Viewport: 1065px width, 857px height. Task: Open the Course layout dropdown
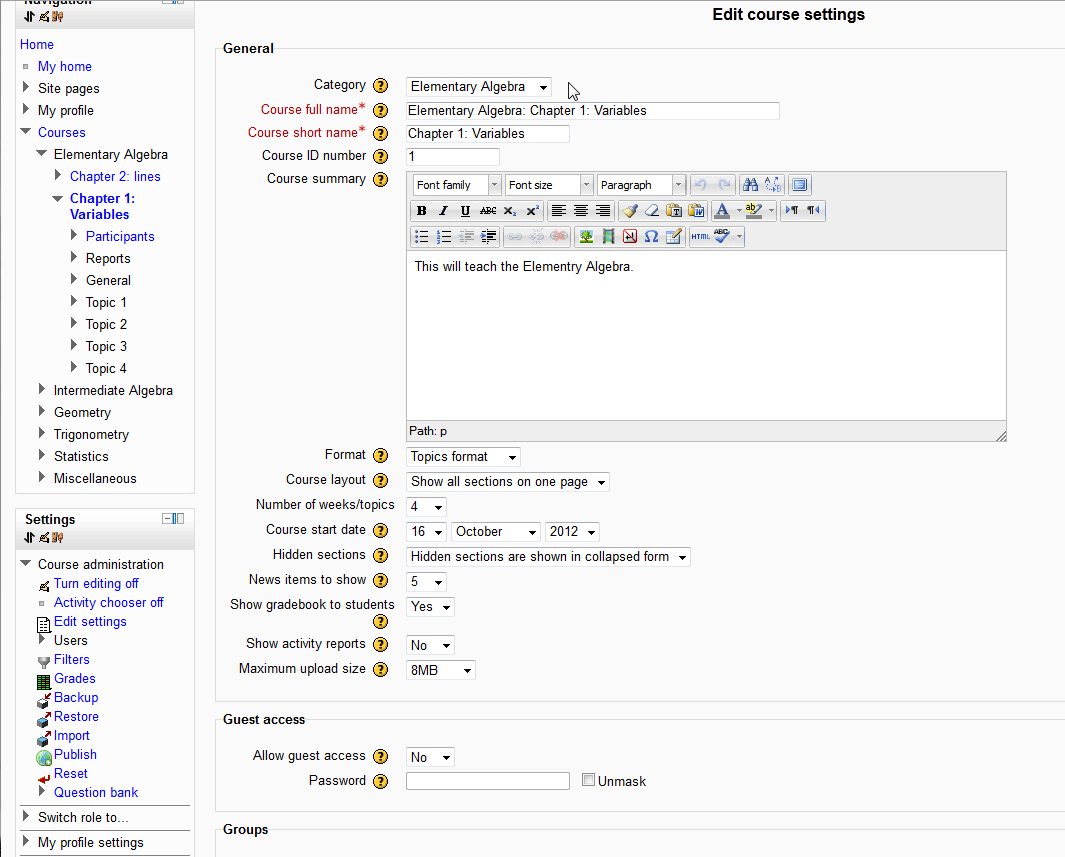[x=508, y=482]
